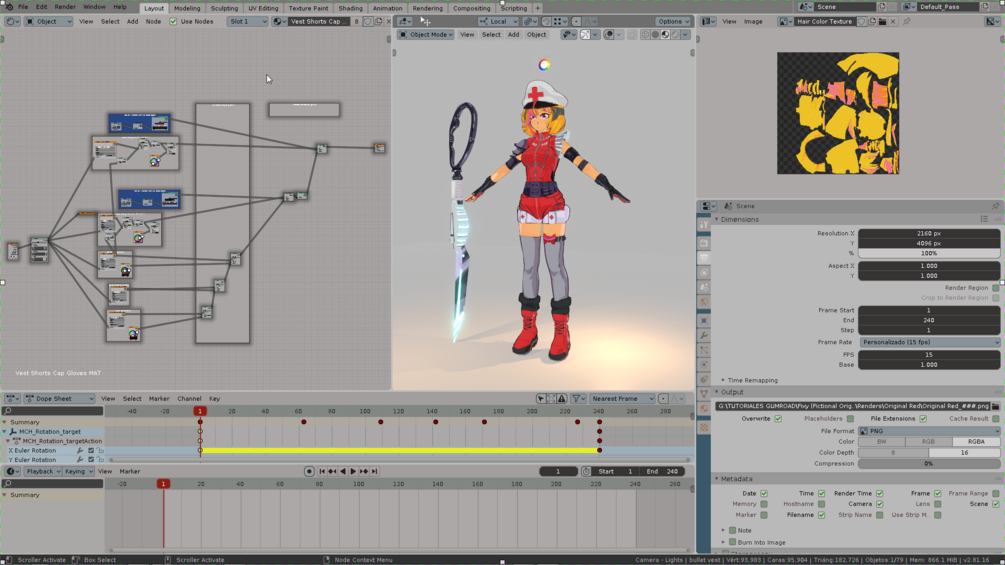Collapse the MCH_Rotation_target channel group

pyautogui.click(x=4, y=432)
